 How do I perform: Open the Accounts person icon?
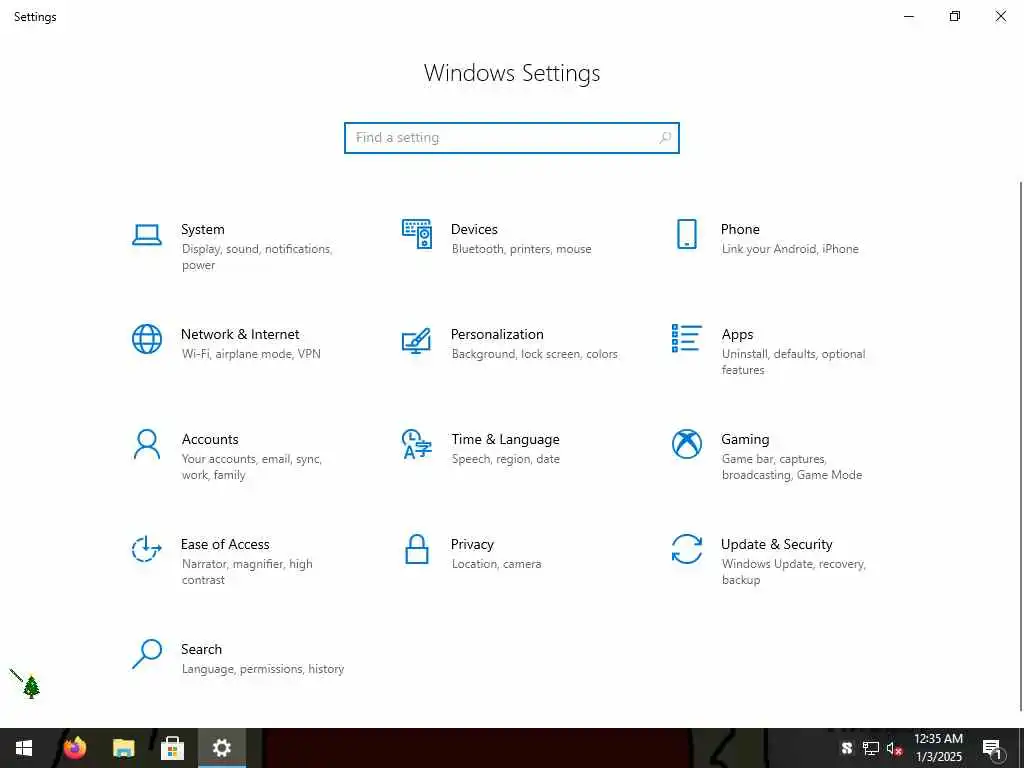coord(147,444)
